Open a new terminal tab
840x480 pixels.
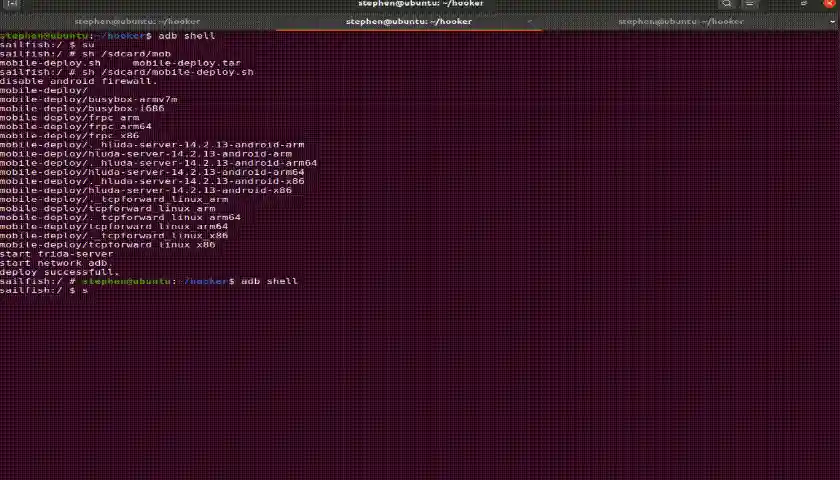pyautogui.click(x=9, y=4)
